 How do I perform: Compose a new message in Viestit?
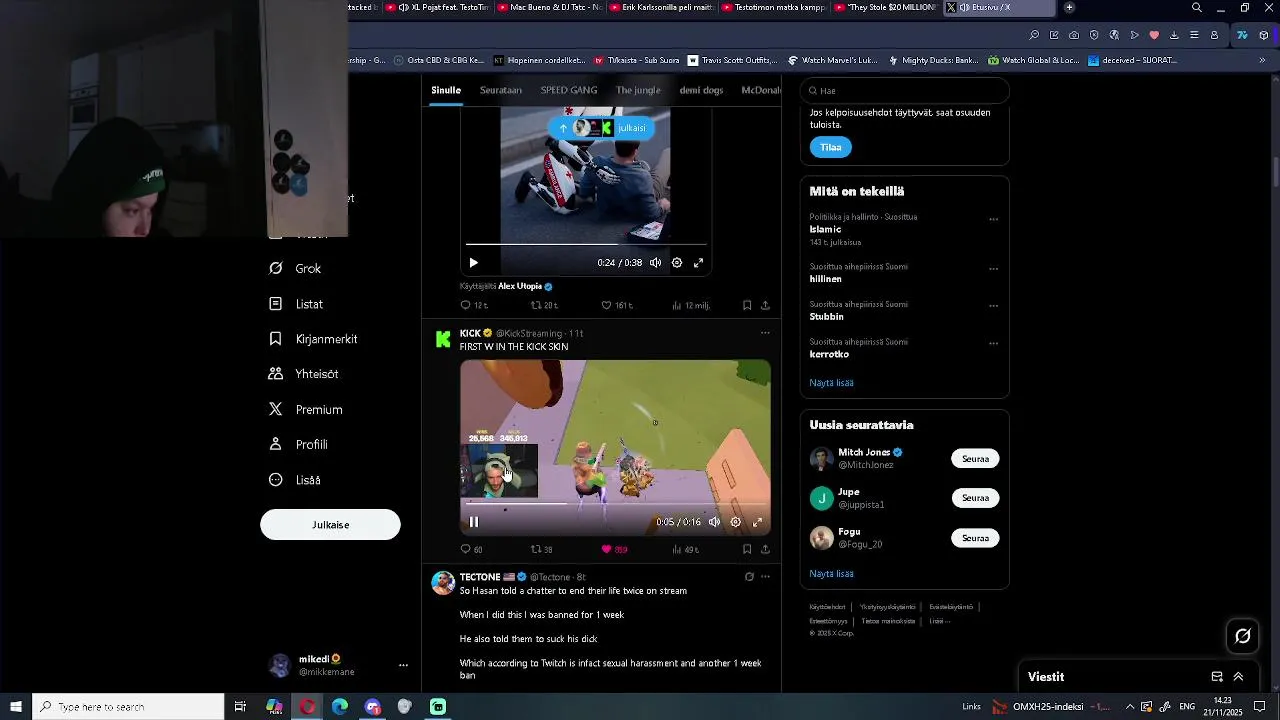(x=1217, y=677)
